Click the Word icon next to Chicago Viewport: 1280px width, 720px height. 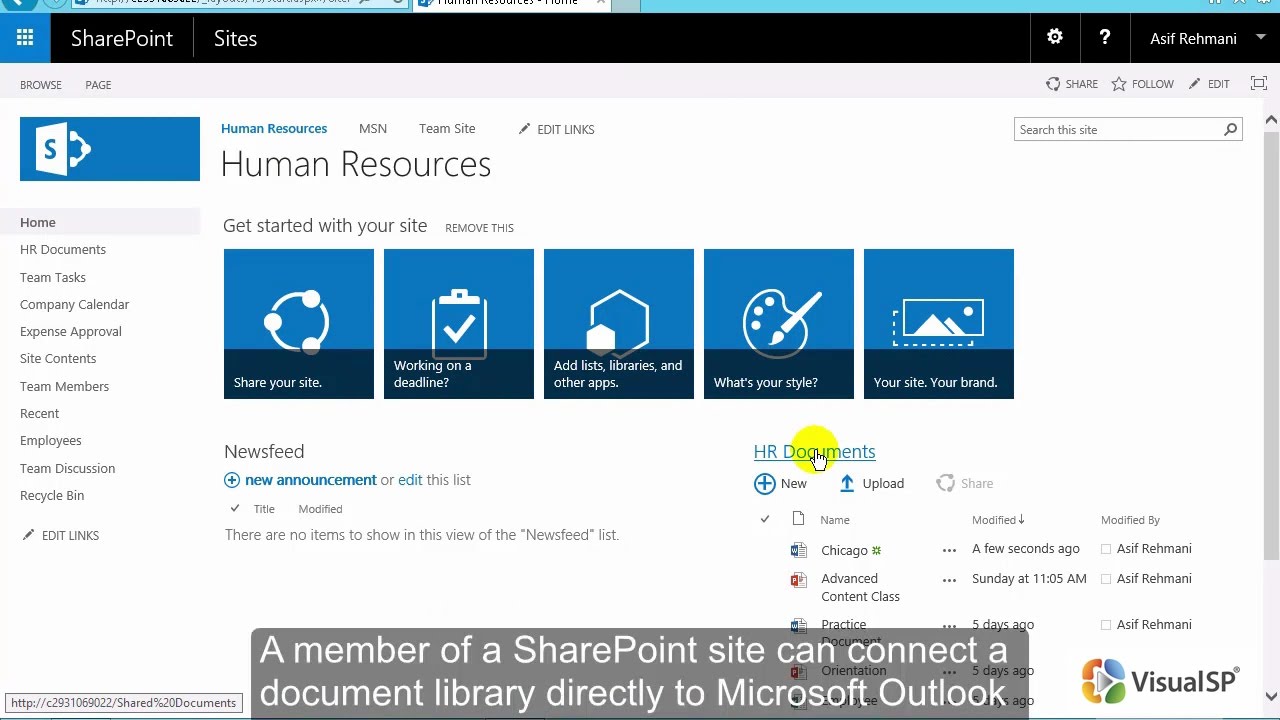(x=798, y=550)
